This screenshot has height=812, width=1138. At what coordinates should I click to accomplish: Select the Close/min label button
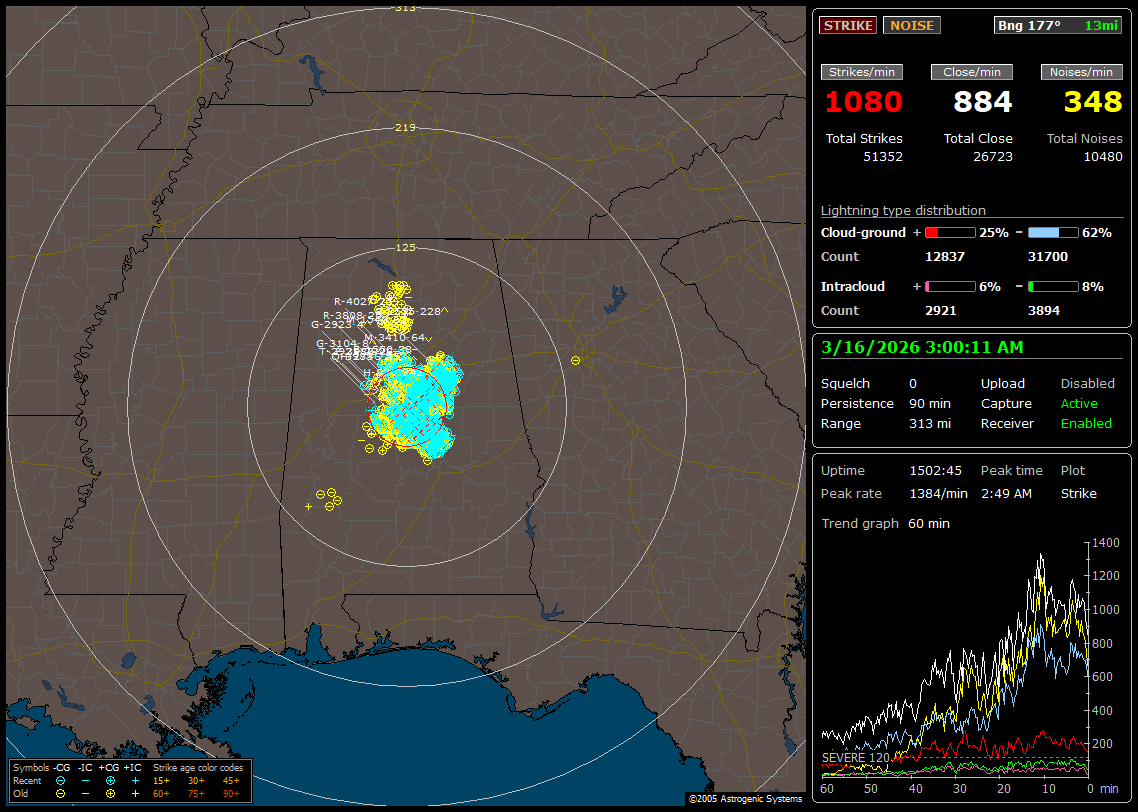click(972, 72)
